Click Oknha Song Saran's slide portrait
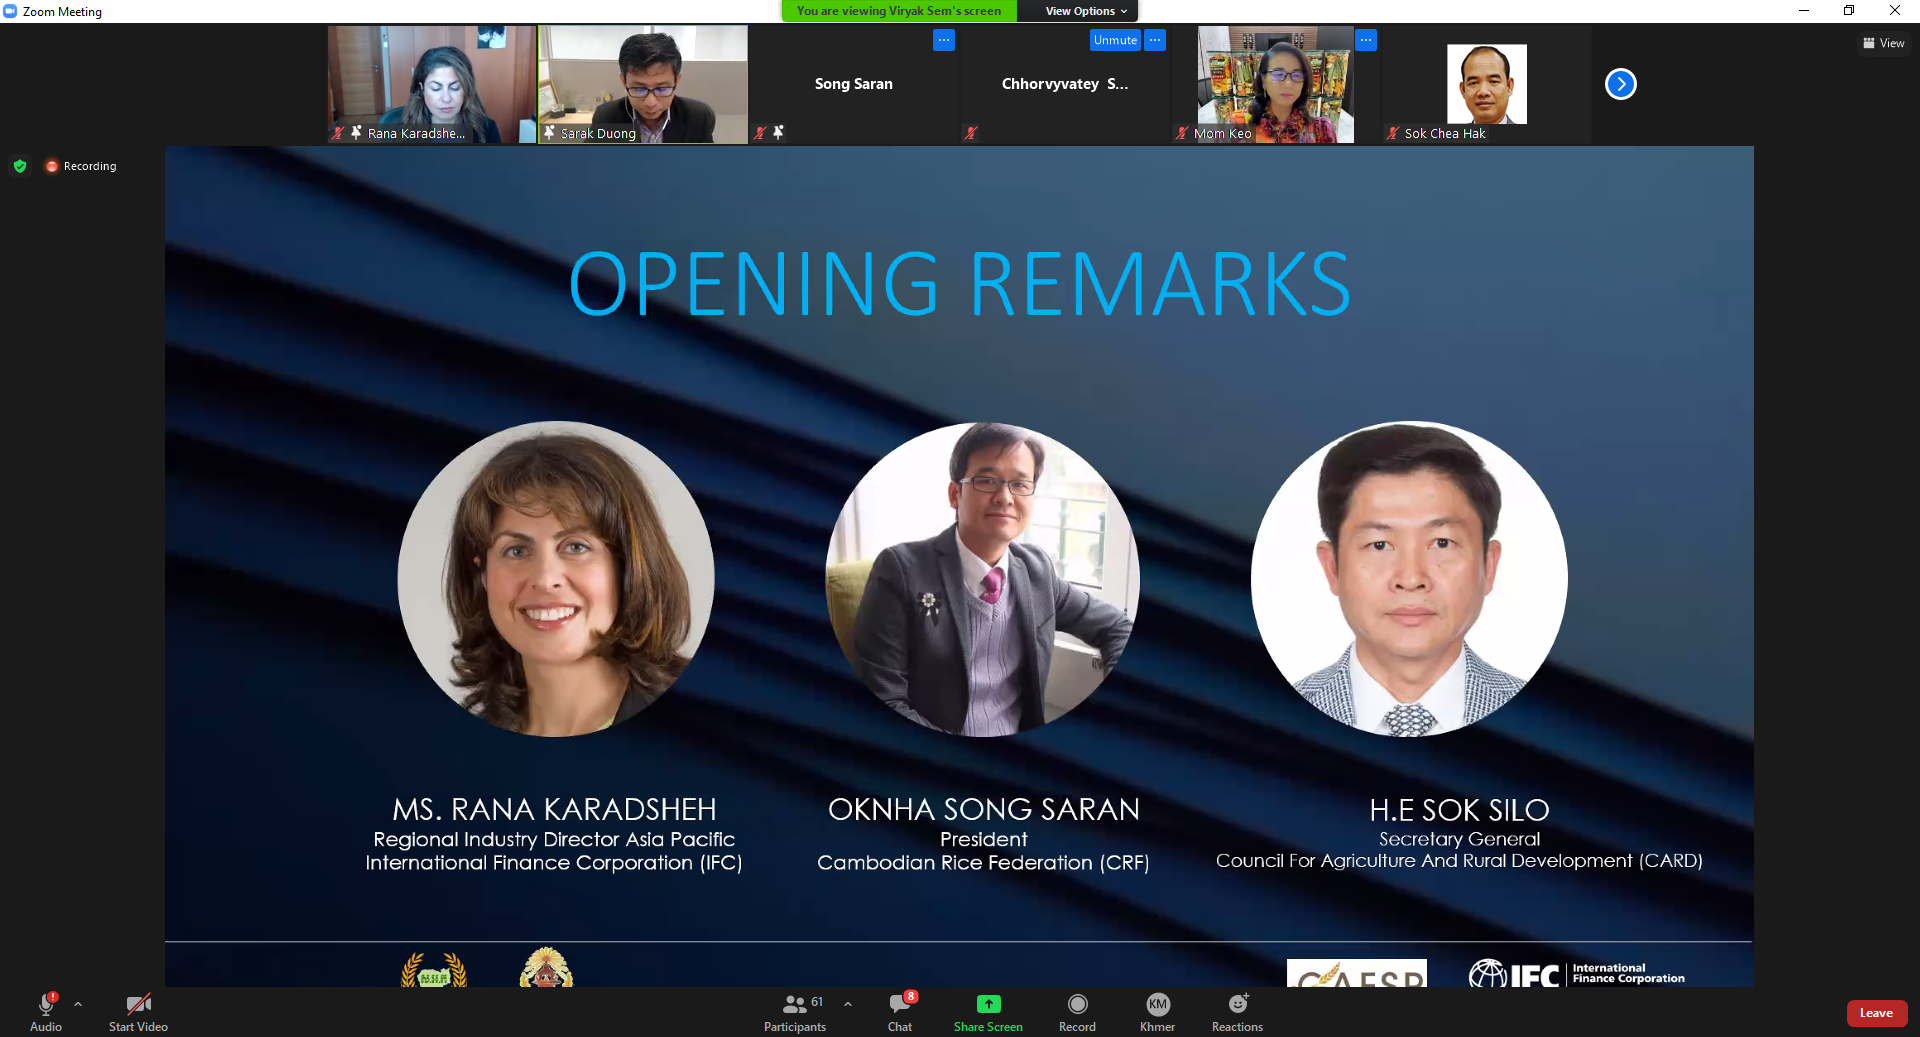The image size is (1920, 1037). coord(983,579)
